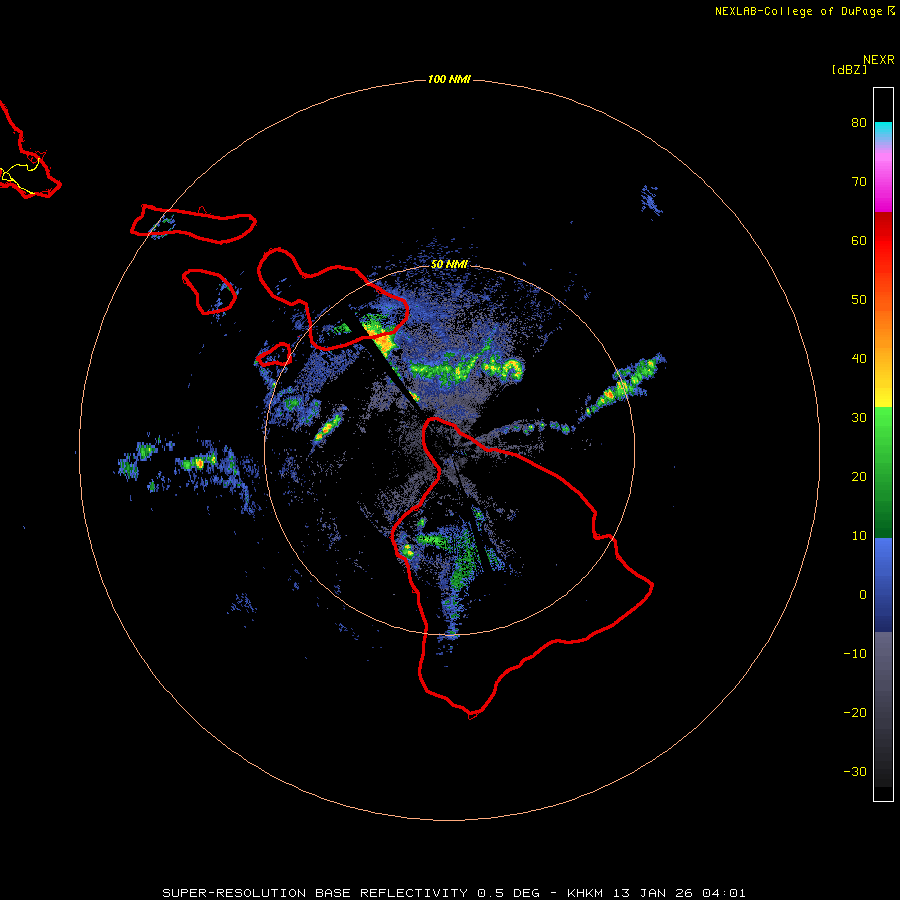Click the 30 dBZ scale value

coord(859,418)
